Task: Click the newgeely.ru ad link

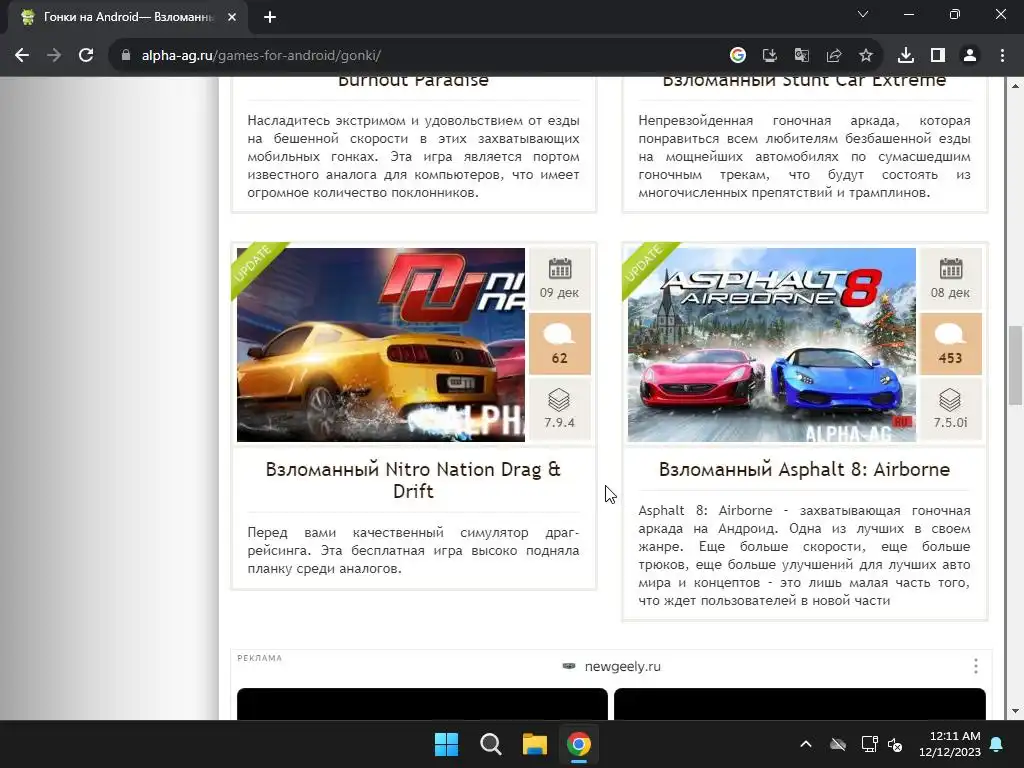Action: coord(622,667)
